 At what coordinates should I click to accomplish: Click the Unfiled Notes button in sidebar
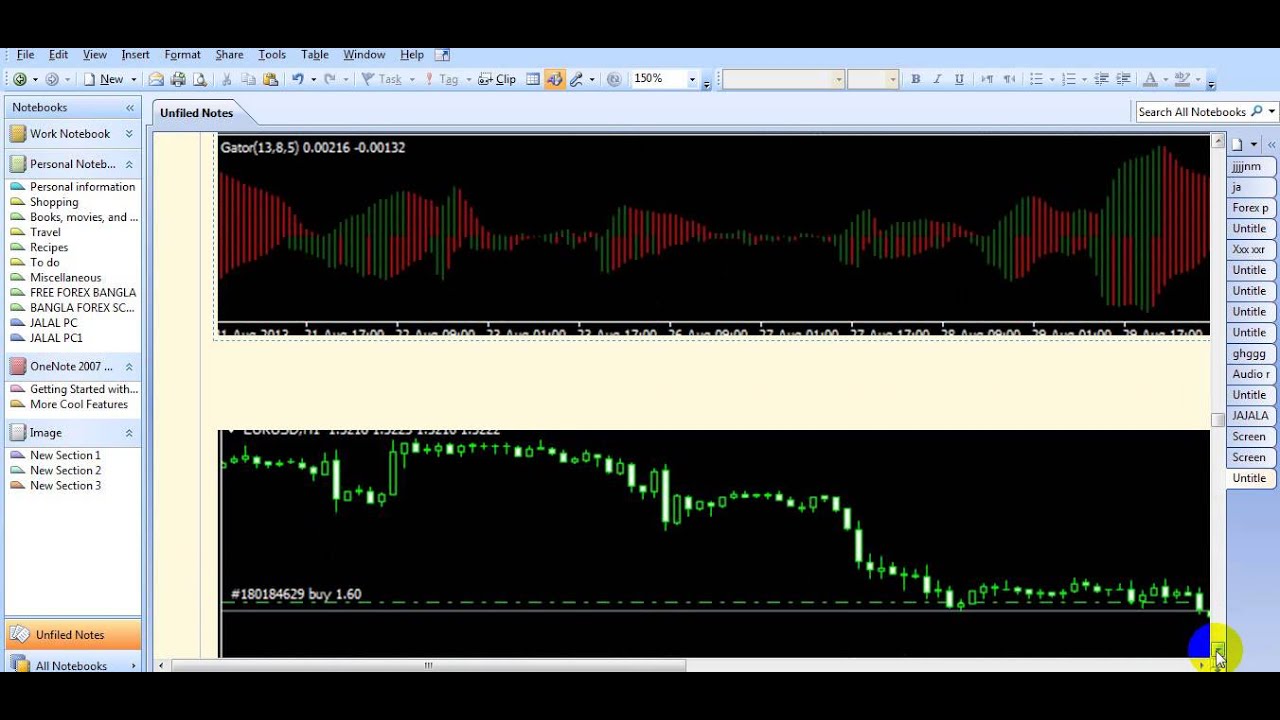(x=73, y=635)
